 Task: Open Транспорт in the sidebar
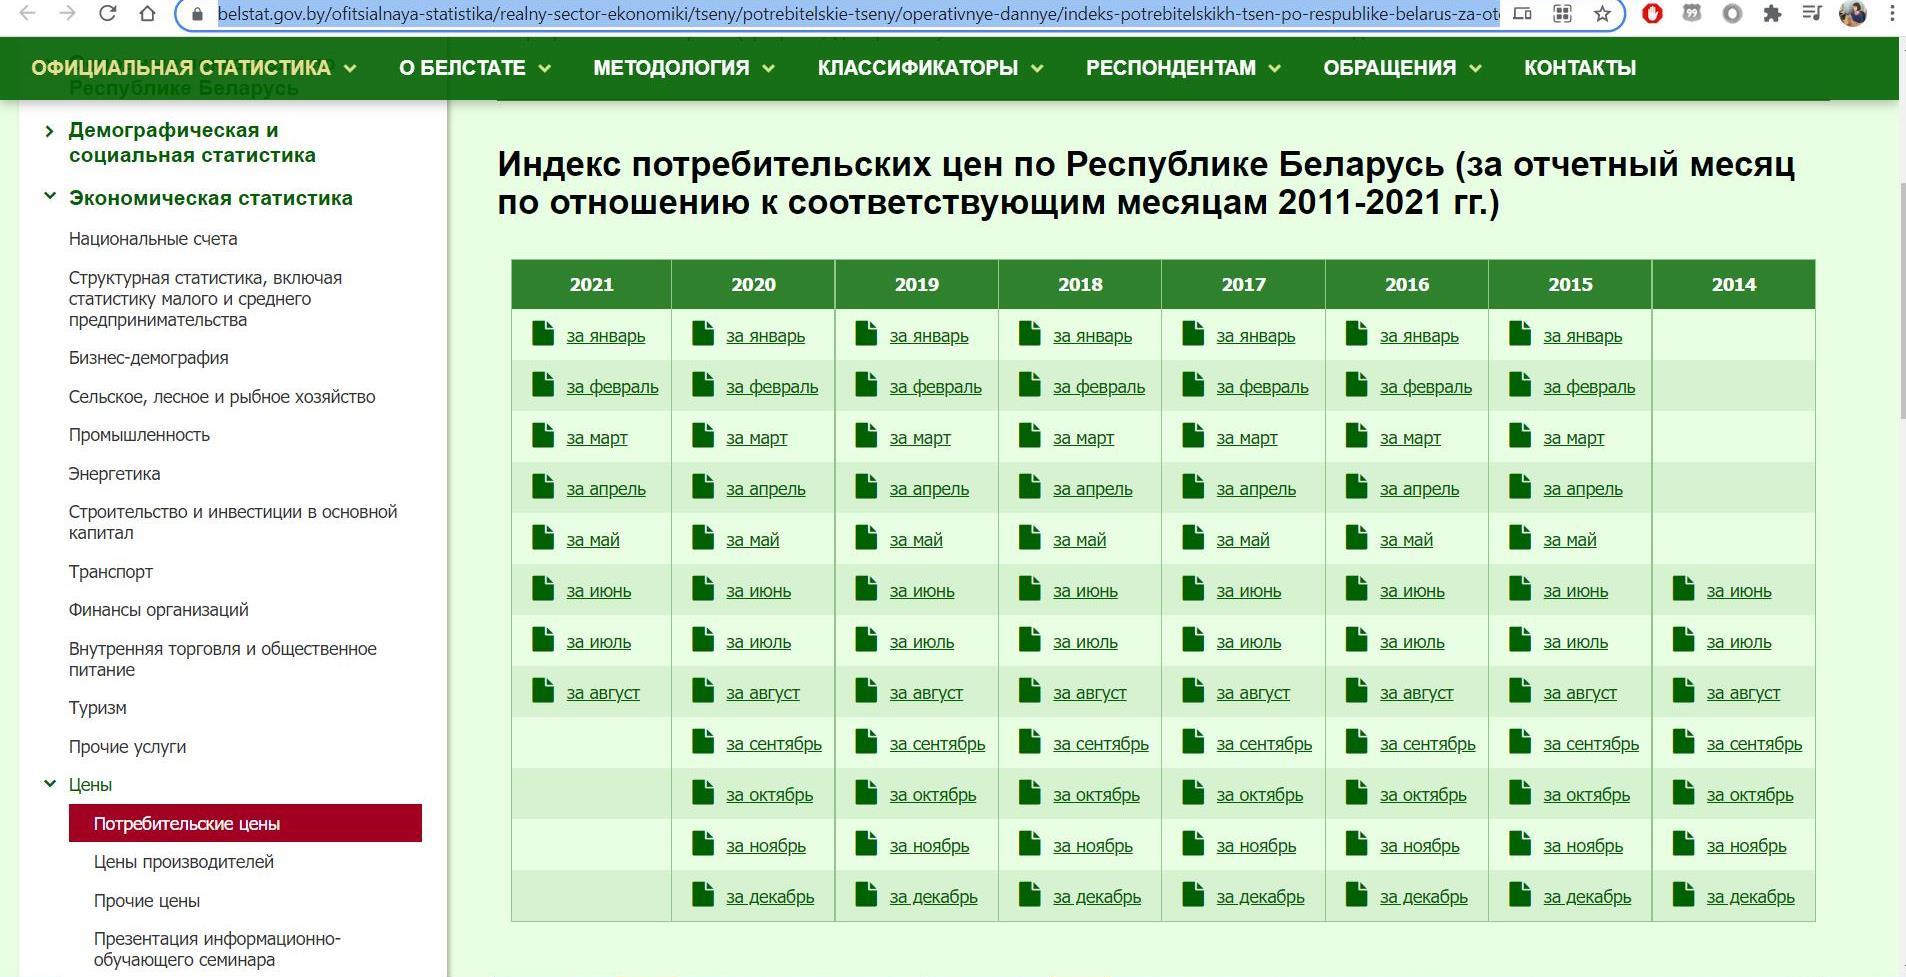coord(111,572)
